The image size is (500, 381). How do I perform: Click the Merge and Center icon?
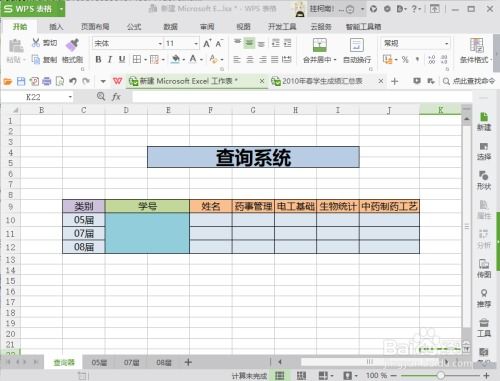click(319, 45)
